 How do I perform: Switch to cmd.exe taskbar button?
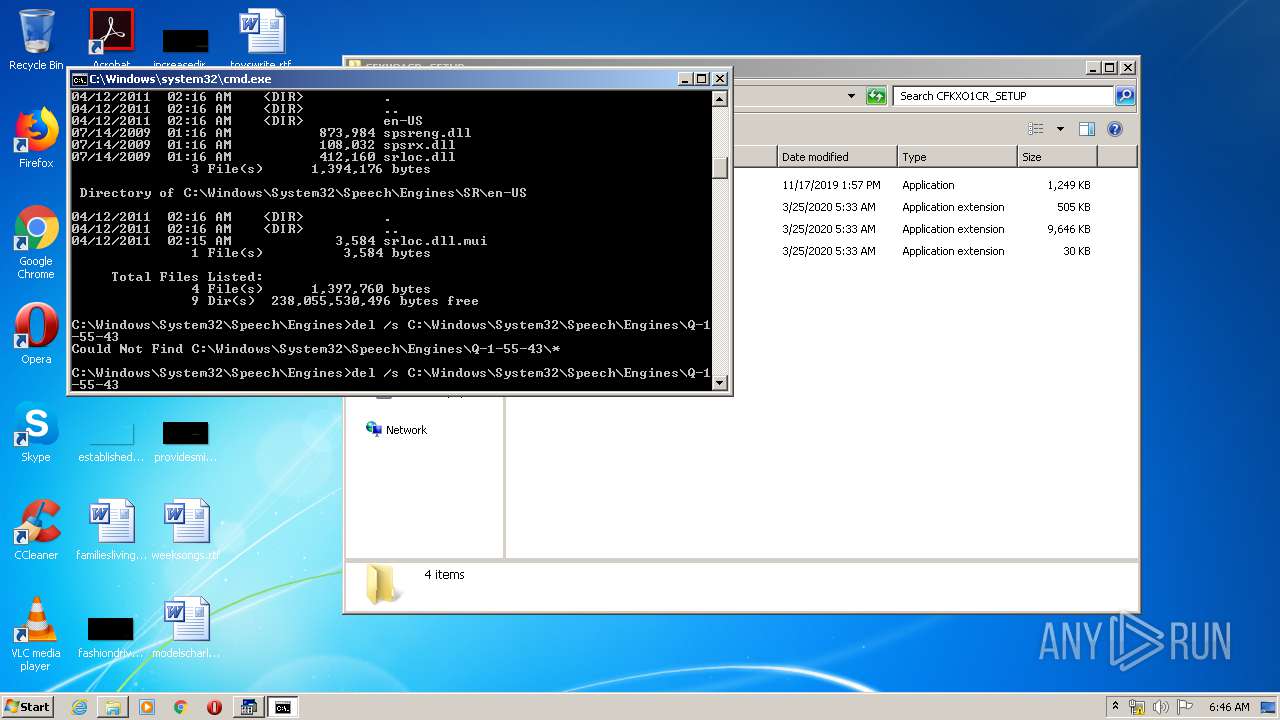click(x=283, y=707)
